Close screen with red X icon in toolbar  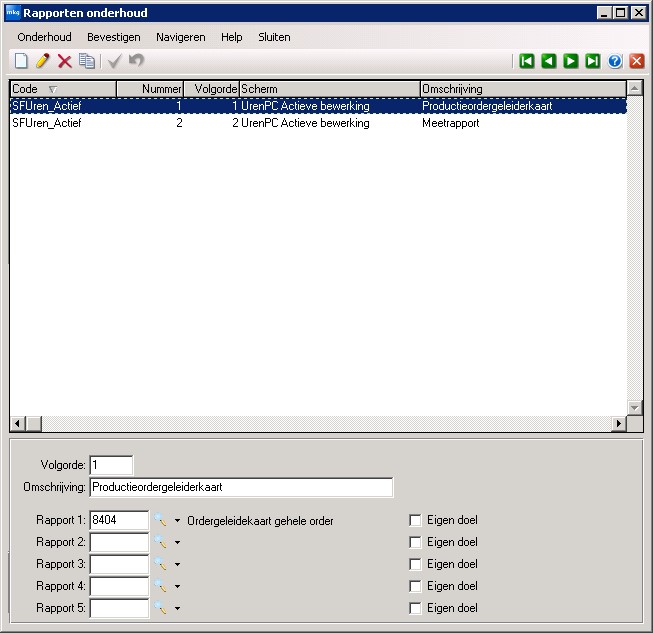pyautogui.click(x=637, y=61)
